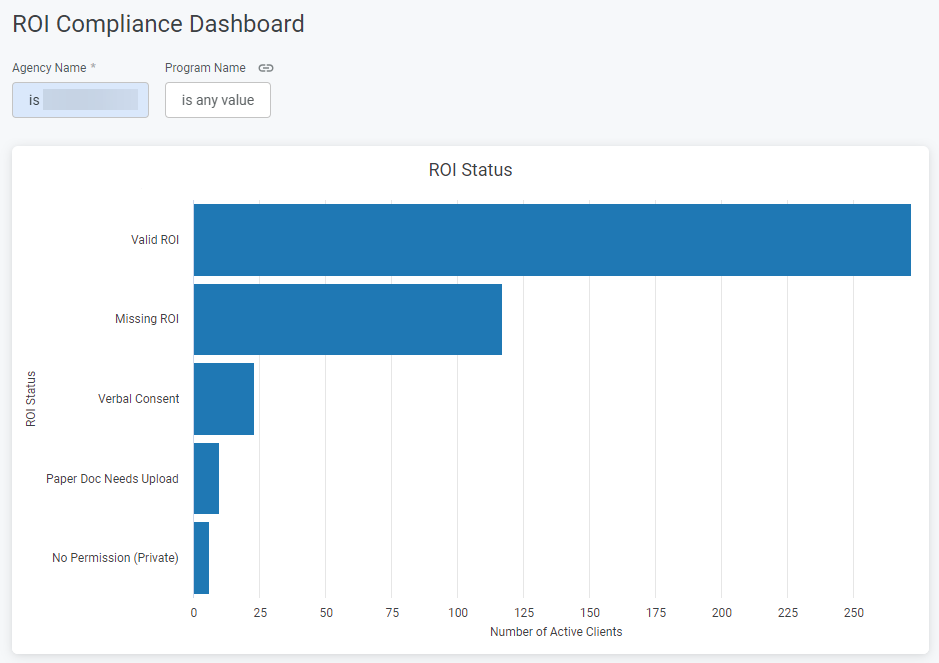Click the 'ROI Status' chart title
Image resolution: width=939 pixels, height=663 pixels.
pyautogui.click(x=470, y=170)
